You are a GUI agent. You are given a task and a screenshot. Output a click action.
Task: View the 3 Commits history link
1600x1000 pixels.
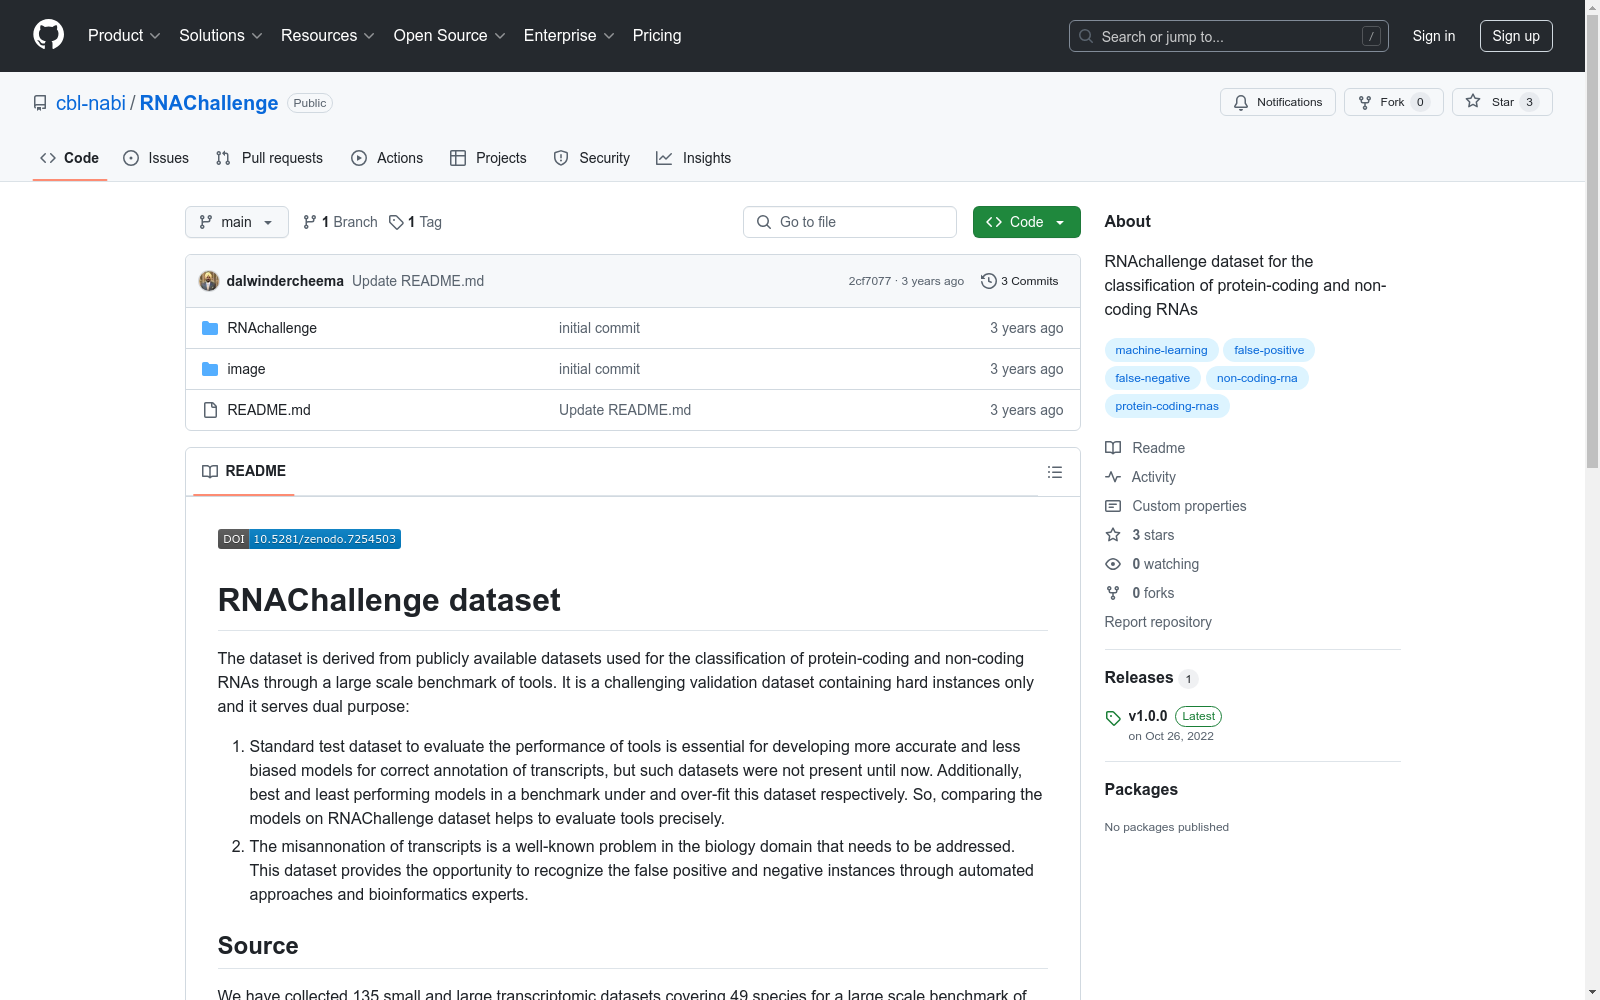(x=1020, y=281)
